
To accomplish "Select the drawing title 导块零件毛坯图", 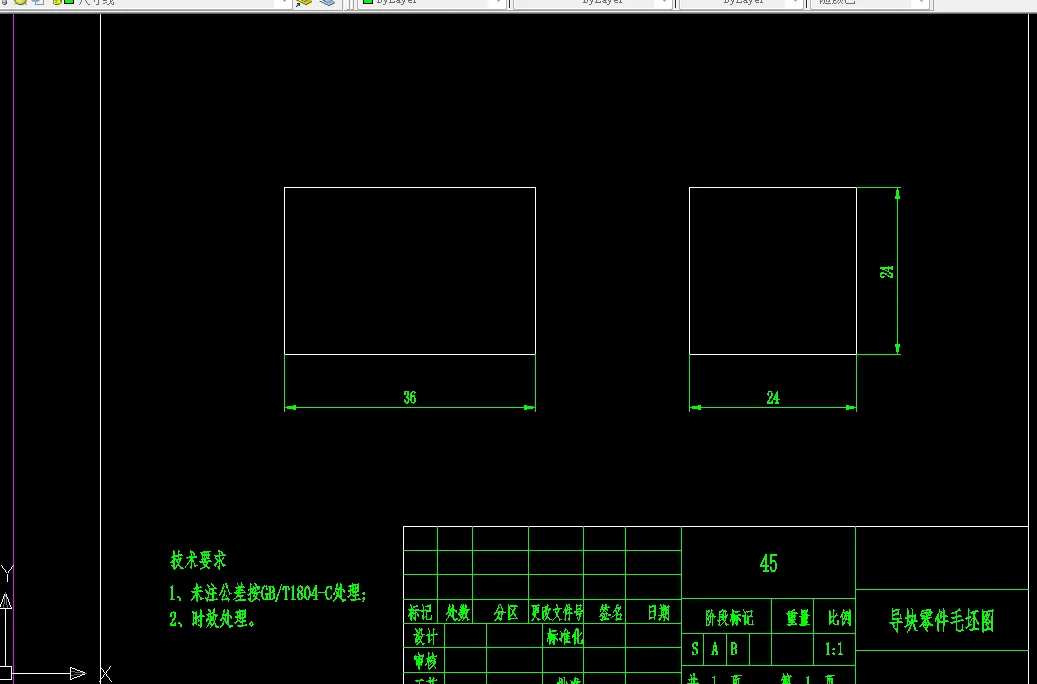I will (x=941, y=620).
